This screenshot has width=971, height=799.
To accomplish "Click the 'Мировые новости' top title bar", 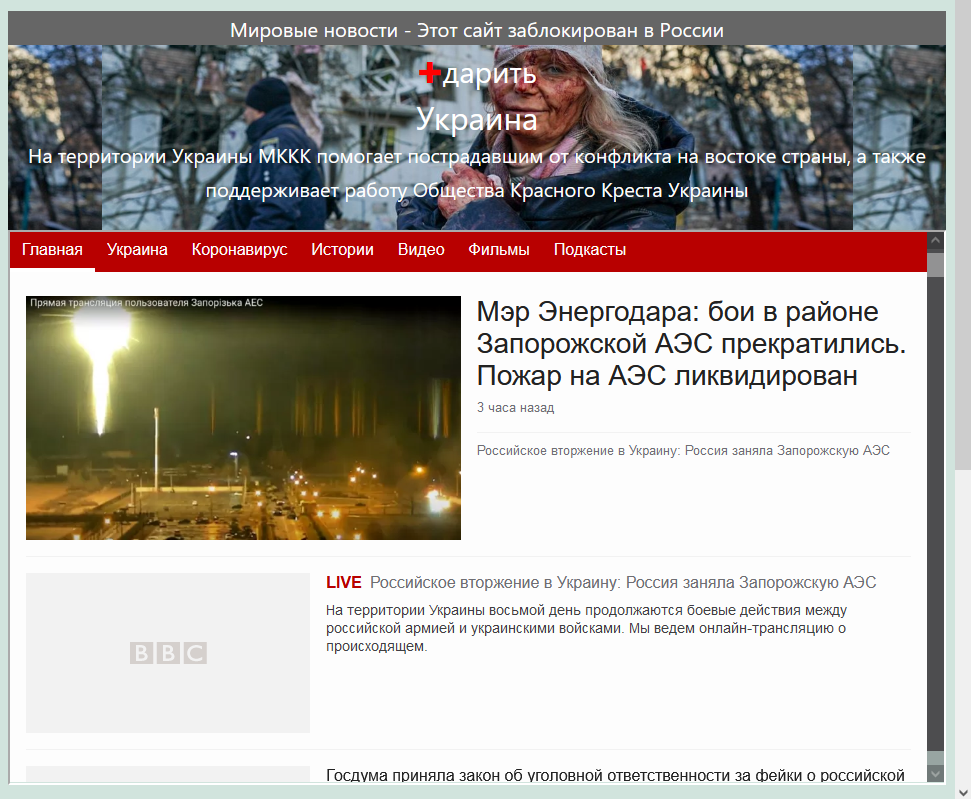I will (x=477, y=30).
